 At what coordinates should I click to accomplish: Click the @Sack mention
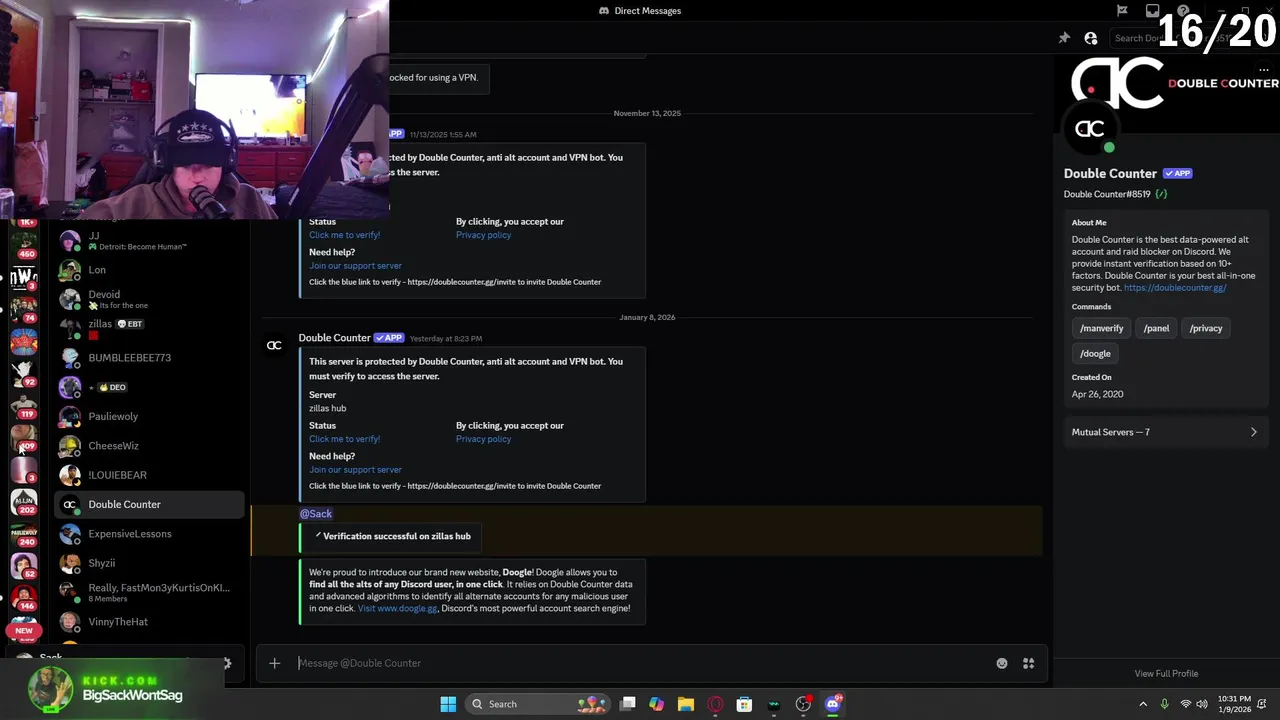tap(316, 514)
